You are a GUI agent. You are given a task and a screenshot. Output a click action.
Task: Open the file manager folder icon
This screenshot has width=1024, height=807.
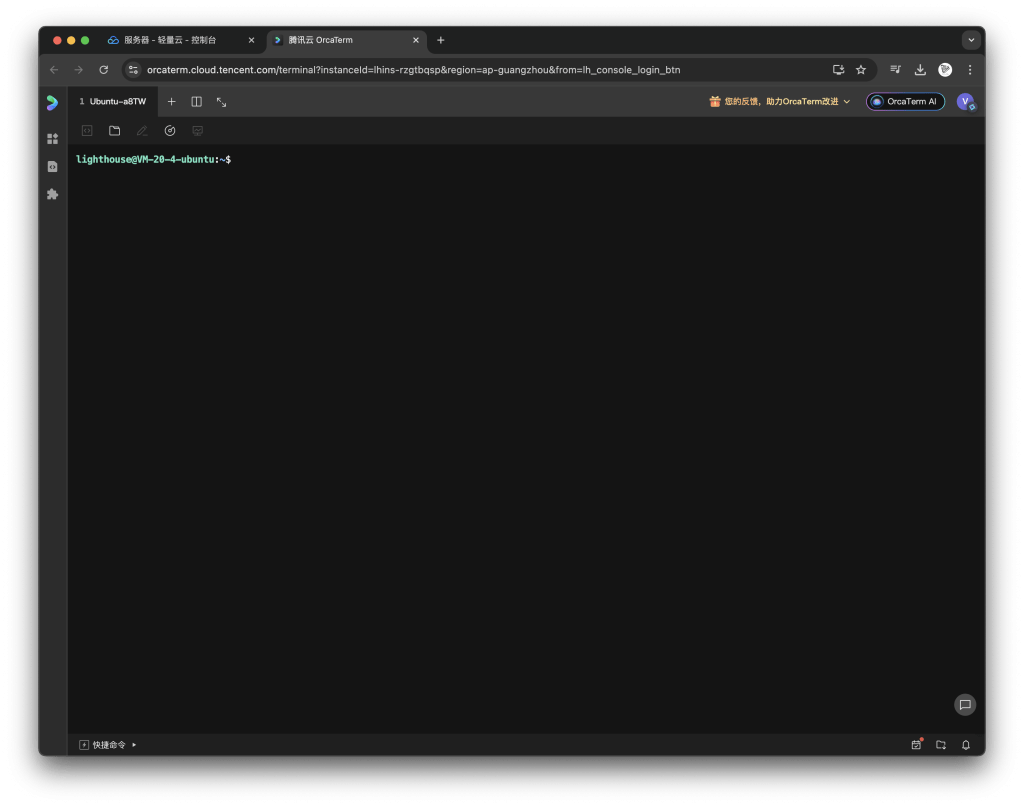pos(114,131)
